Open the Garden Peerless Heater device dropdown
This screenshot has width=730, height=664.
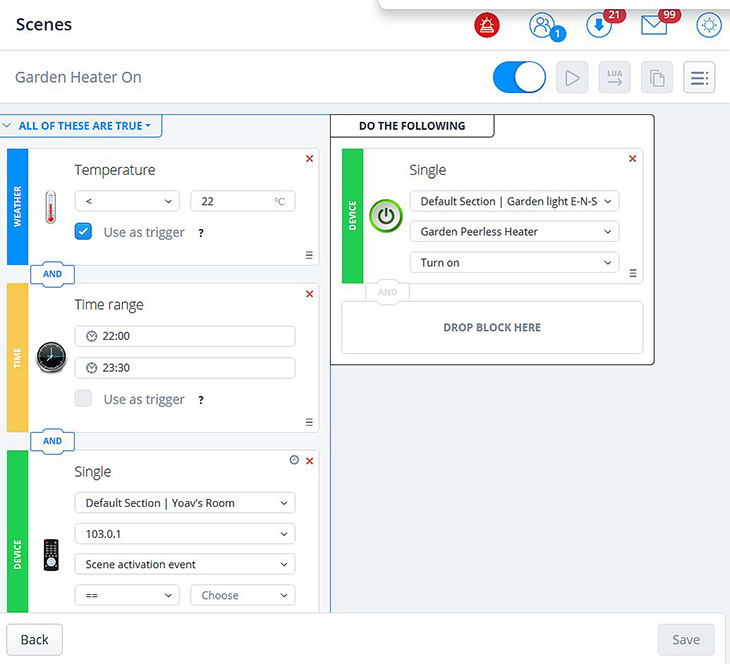tap(514, 231)
